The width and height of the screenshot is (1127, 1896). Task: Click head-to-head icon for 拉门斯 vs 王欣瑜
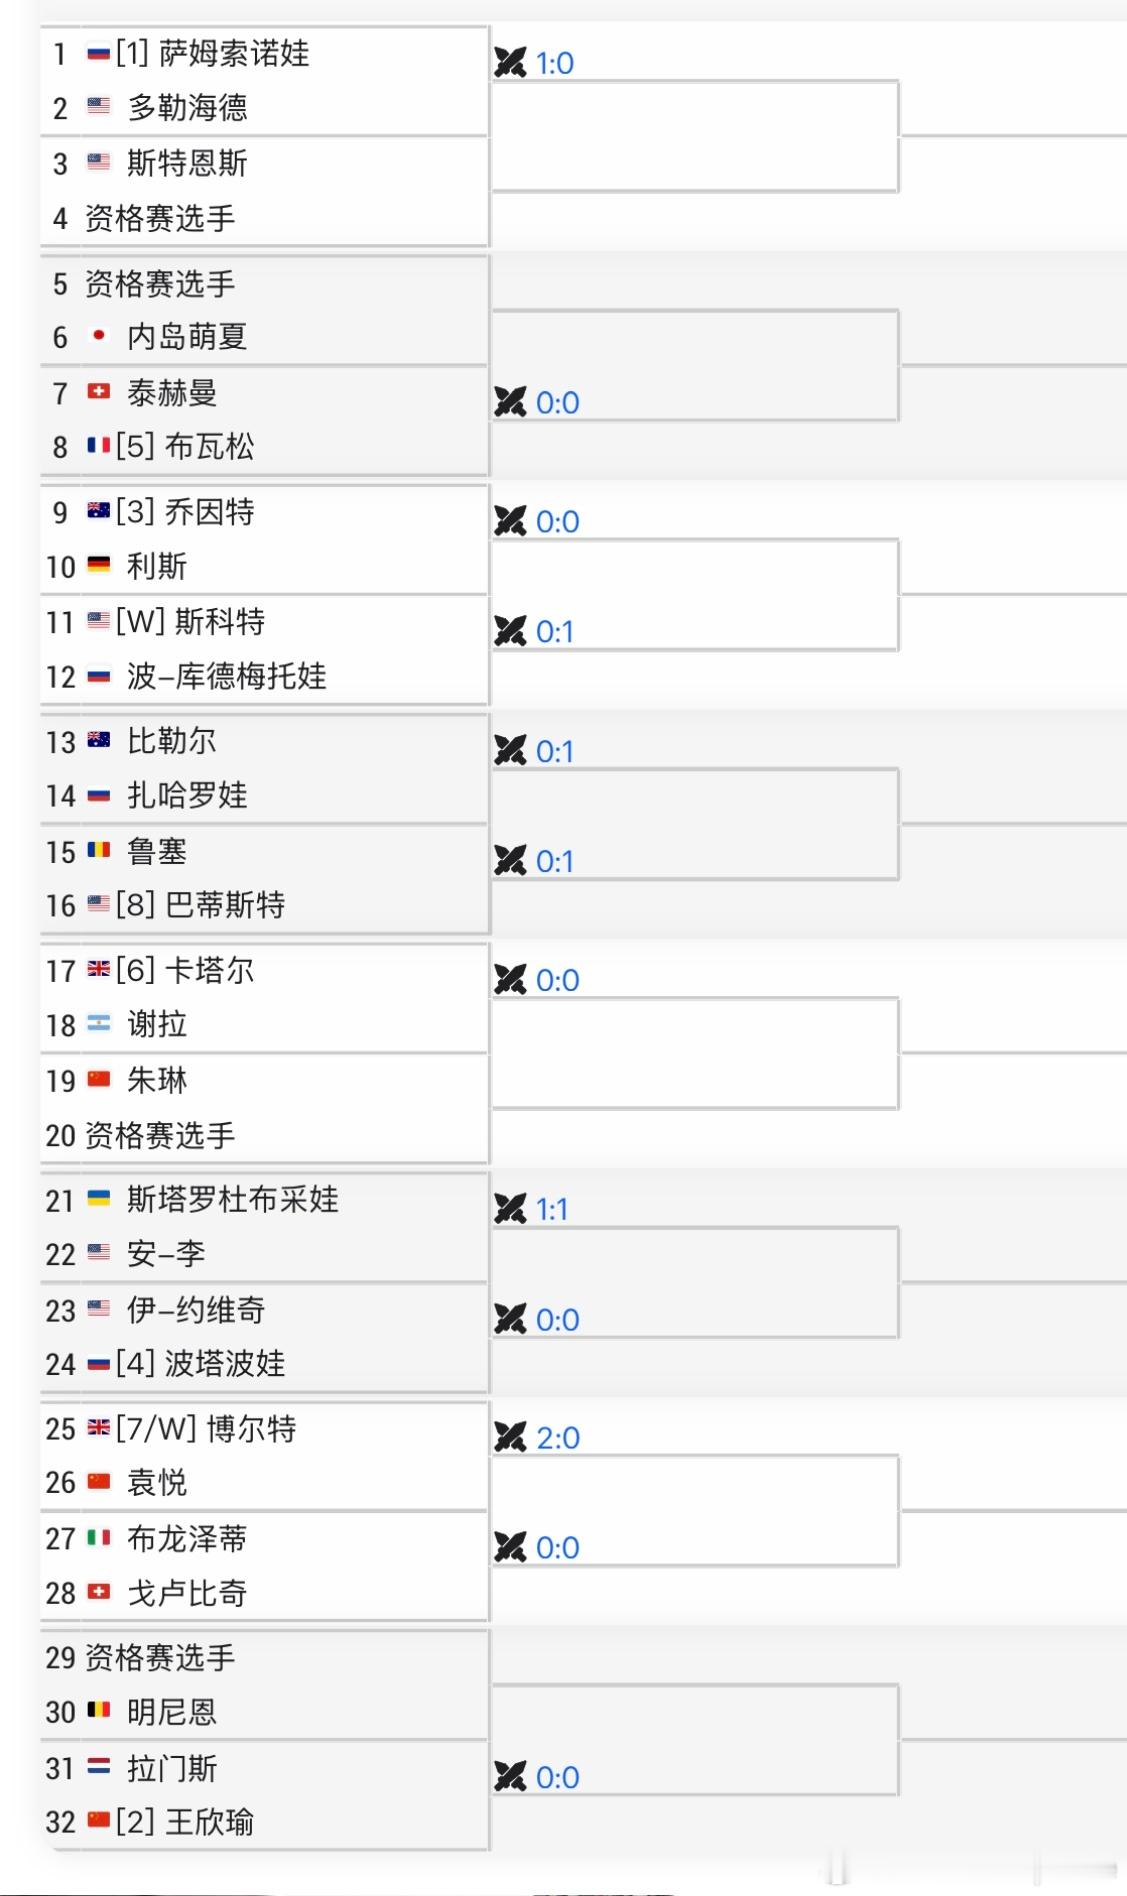[510, 1777]
